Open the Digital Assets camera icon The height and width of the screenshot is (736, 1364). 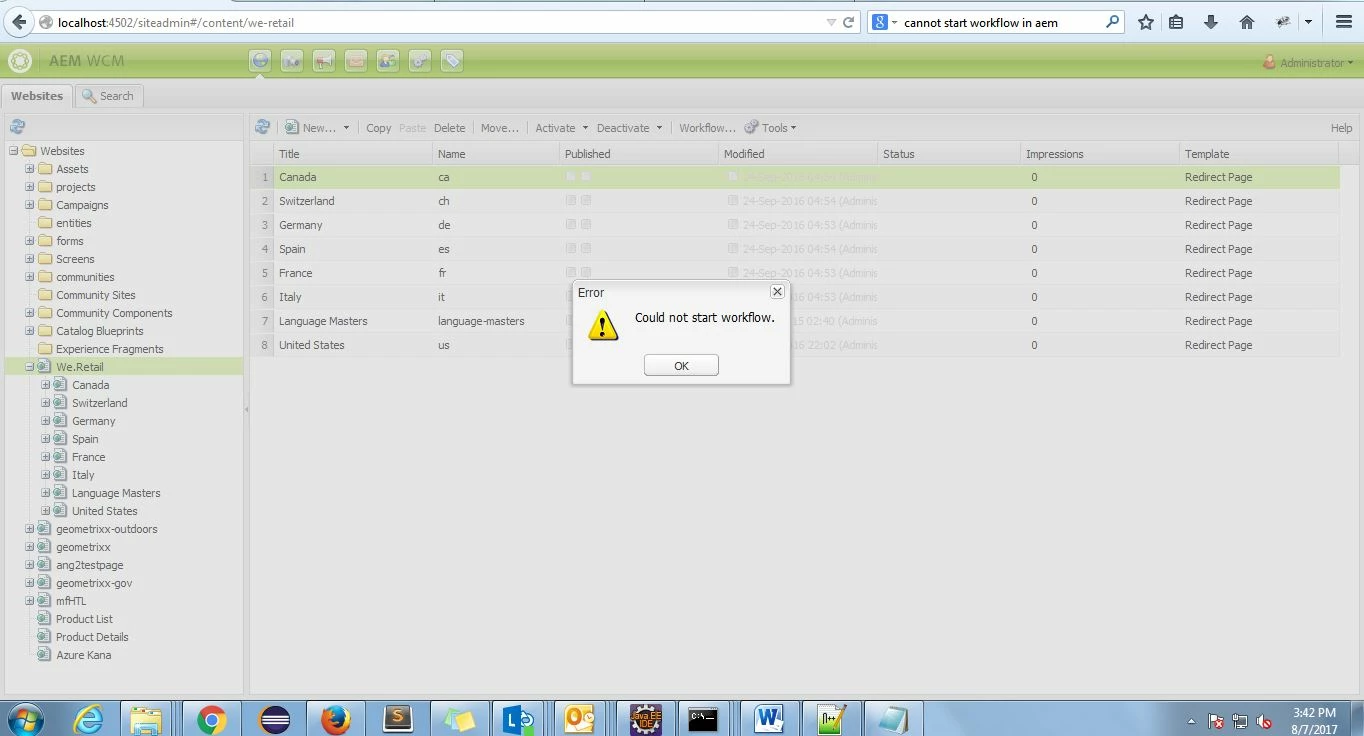[x=292, y=61]
